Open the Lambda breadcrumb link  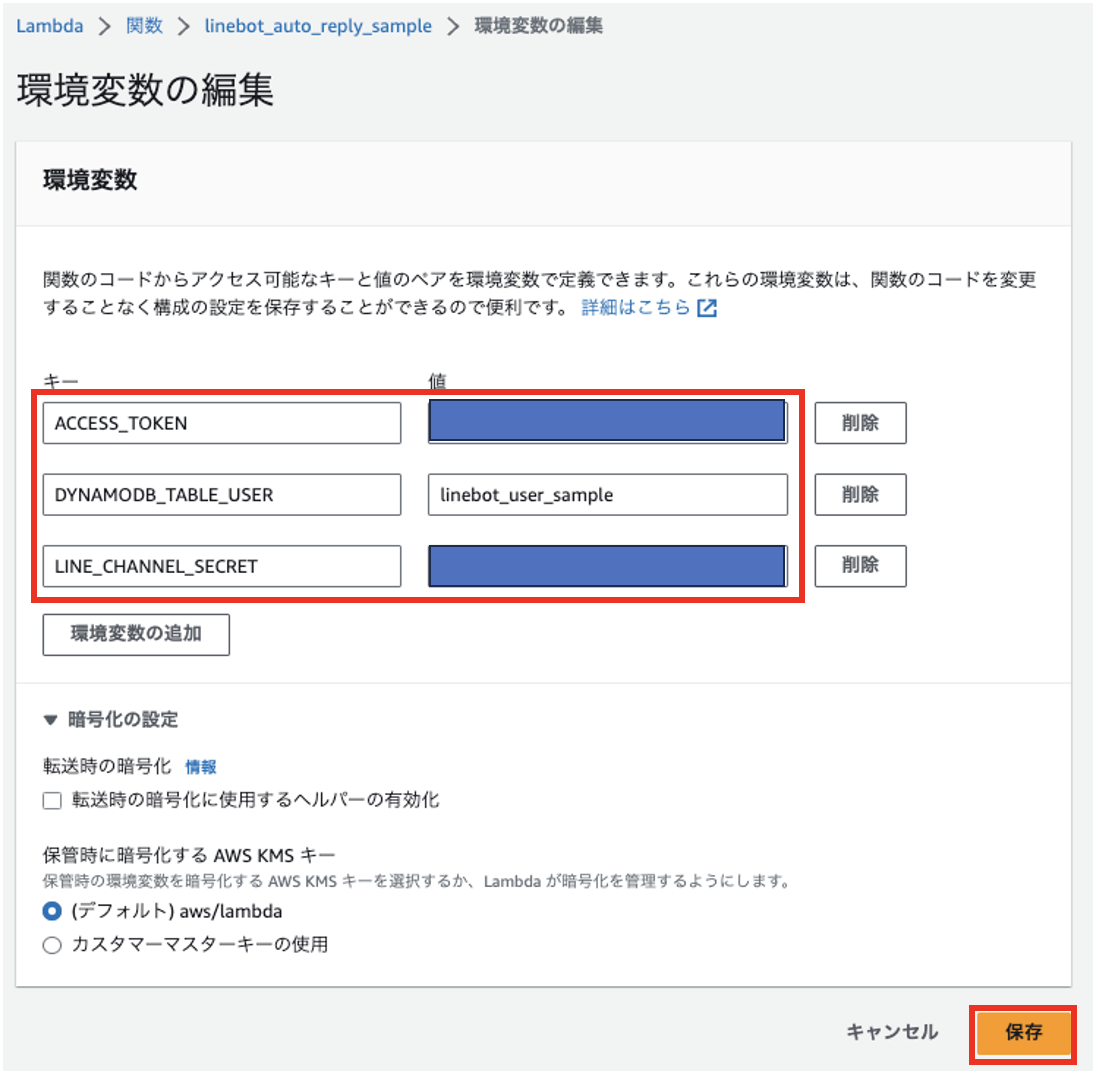pos(49,26)
